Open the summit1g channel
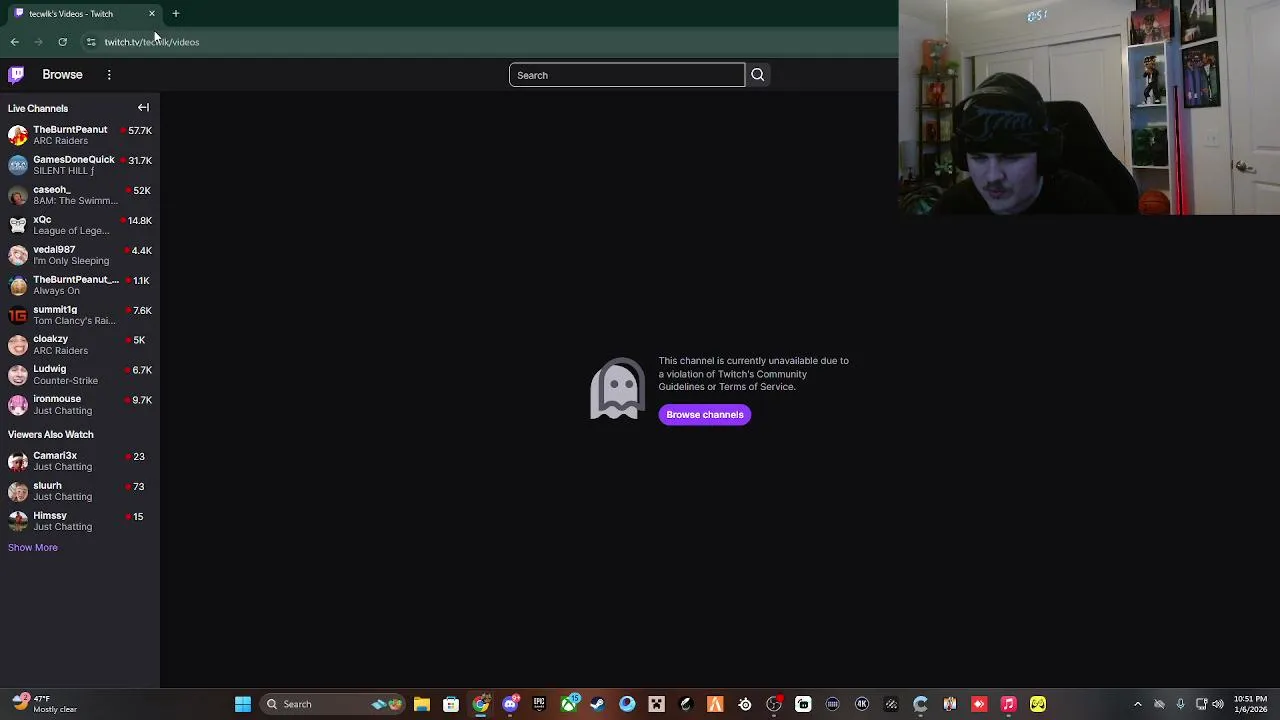 80,315
